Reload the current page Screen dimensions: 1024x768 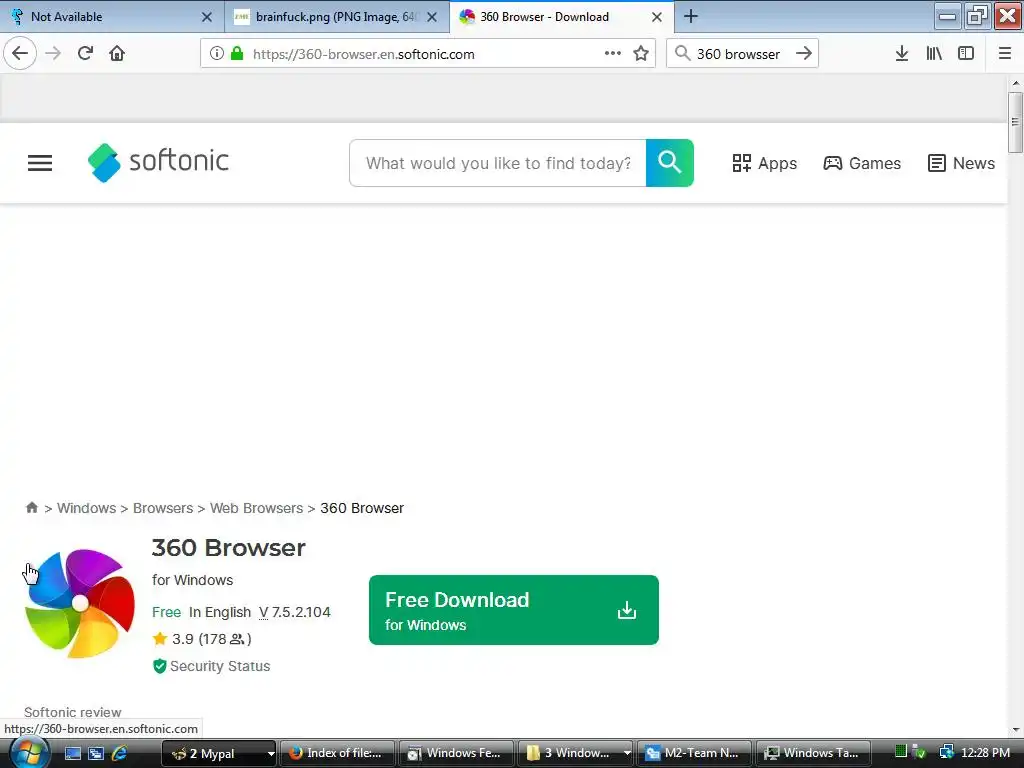(86, 54)
